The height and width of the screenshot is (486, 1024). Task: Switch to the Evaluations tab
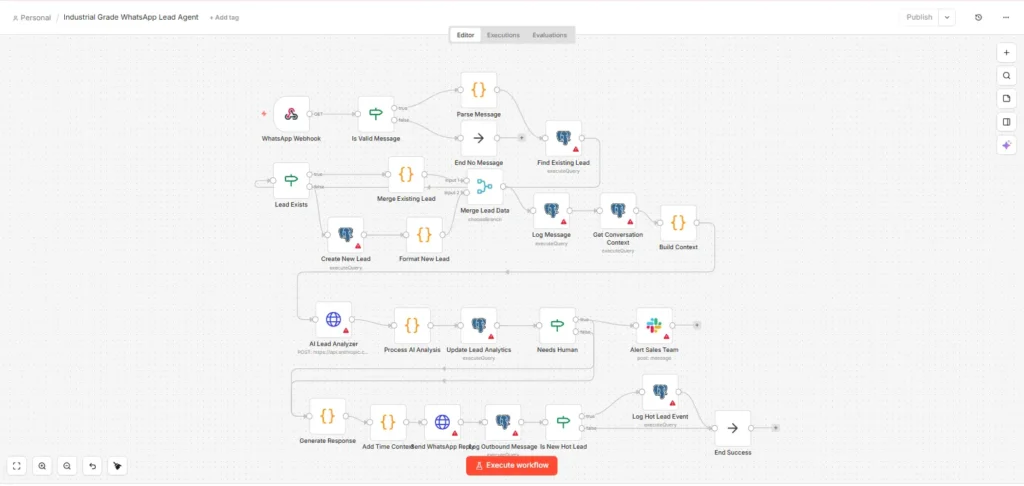pos(549,35)
